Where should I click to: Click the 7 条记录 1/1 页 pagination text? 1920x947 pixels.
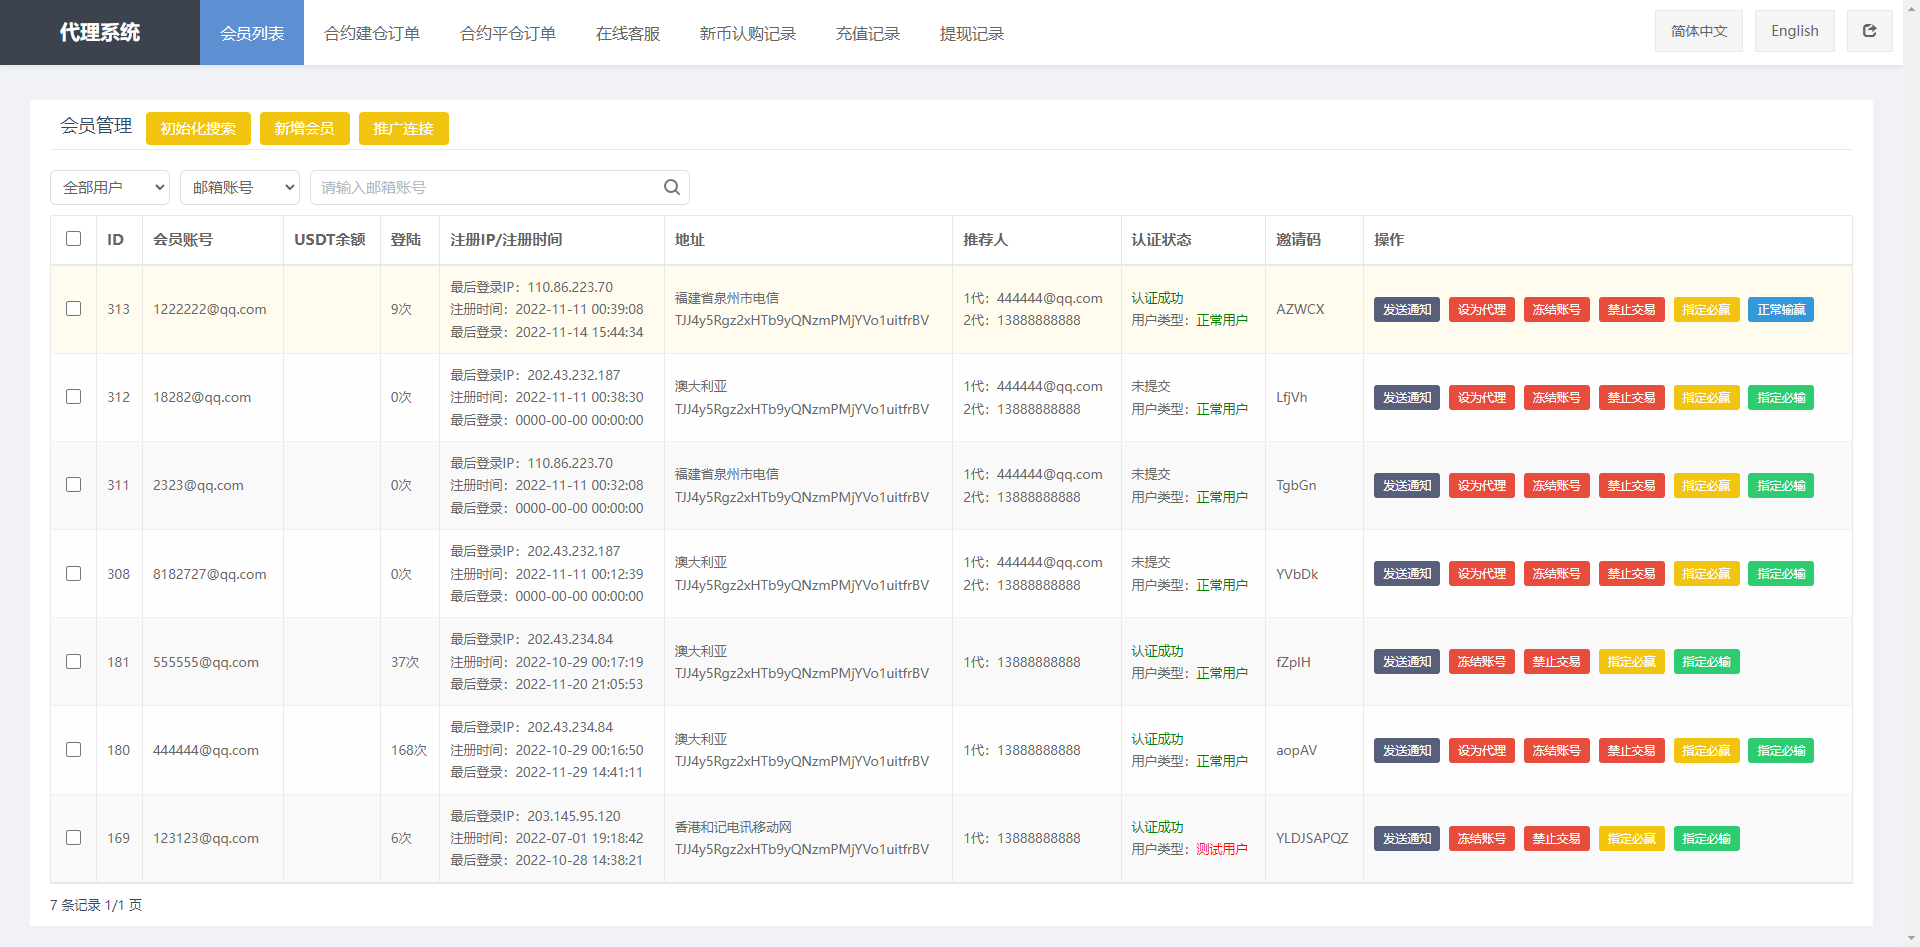click(96, 905)
